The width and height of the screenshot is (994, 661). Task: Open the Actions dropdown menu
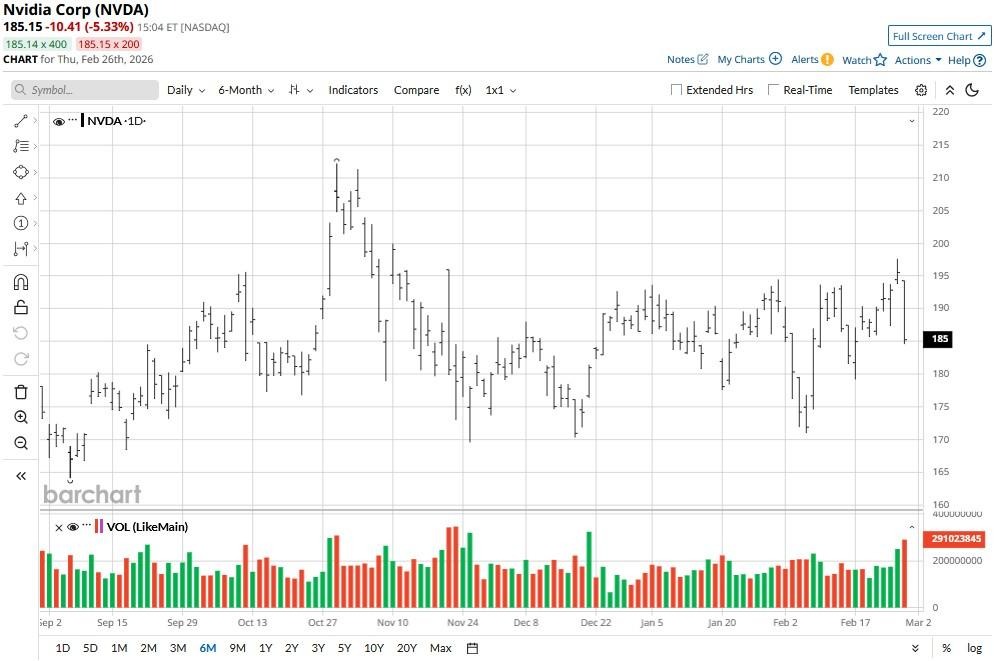[918, 60]
